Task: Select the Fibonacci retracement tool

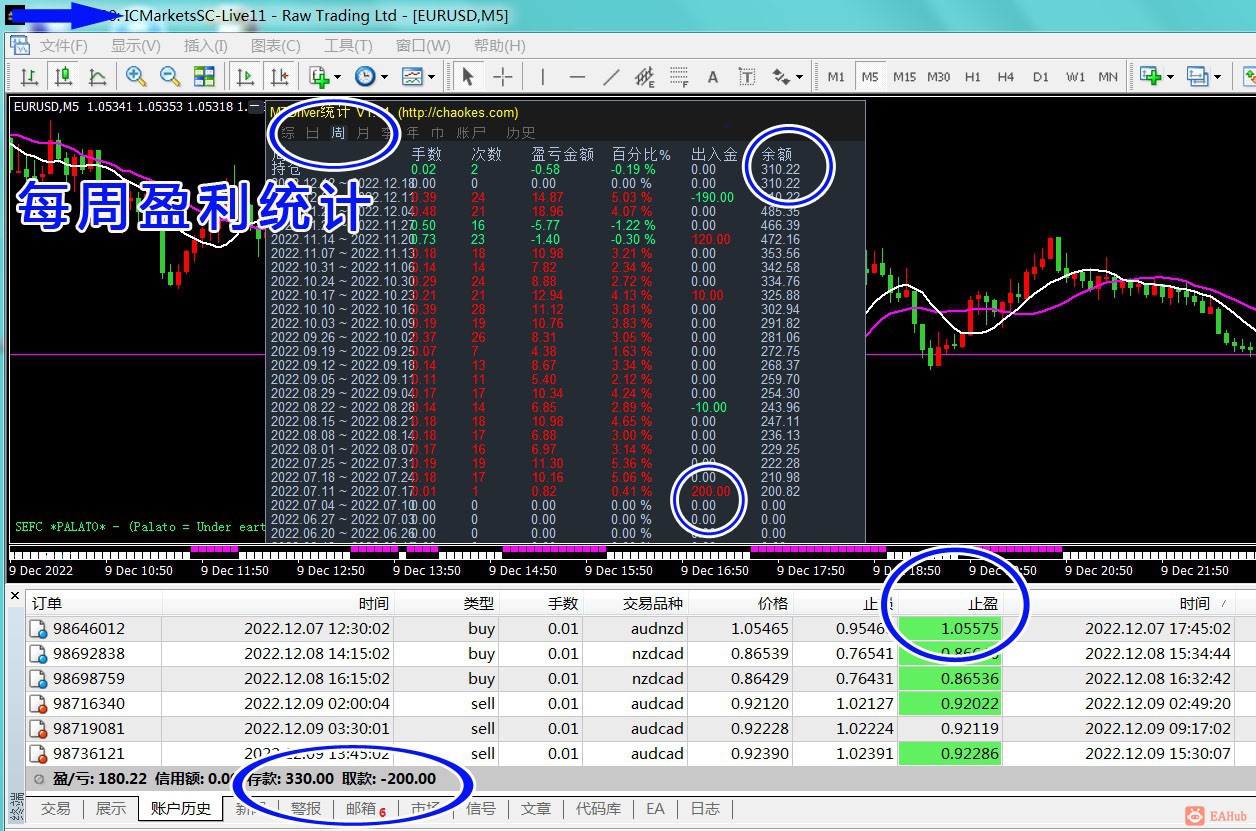Action: point(679,77)
